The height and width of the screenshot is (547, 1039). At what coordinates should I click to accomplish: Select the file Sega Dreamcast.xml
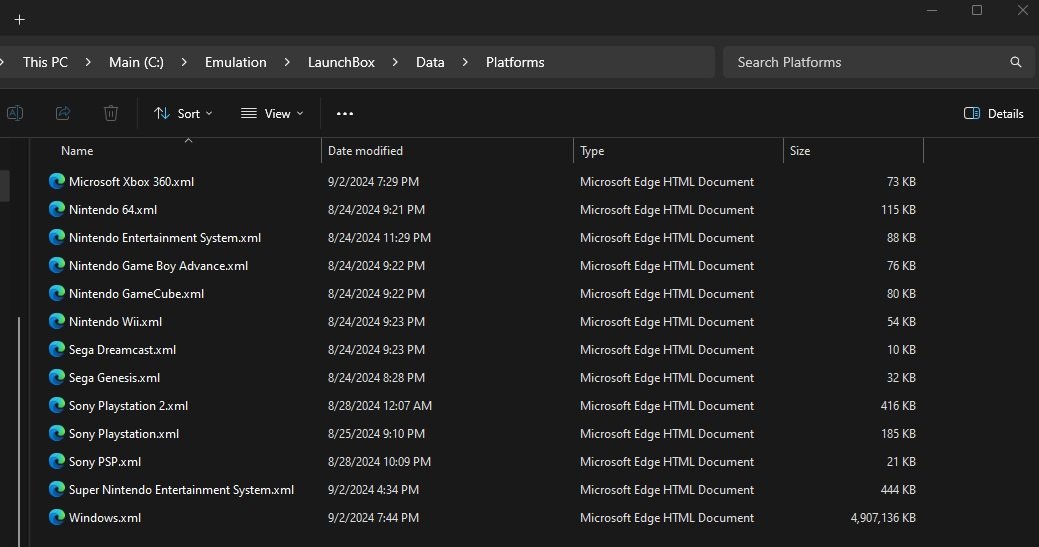click(x=123, y=350)
